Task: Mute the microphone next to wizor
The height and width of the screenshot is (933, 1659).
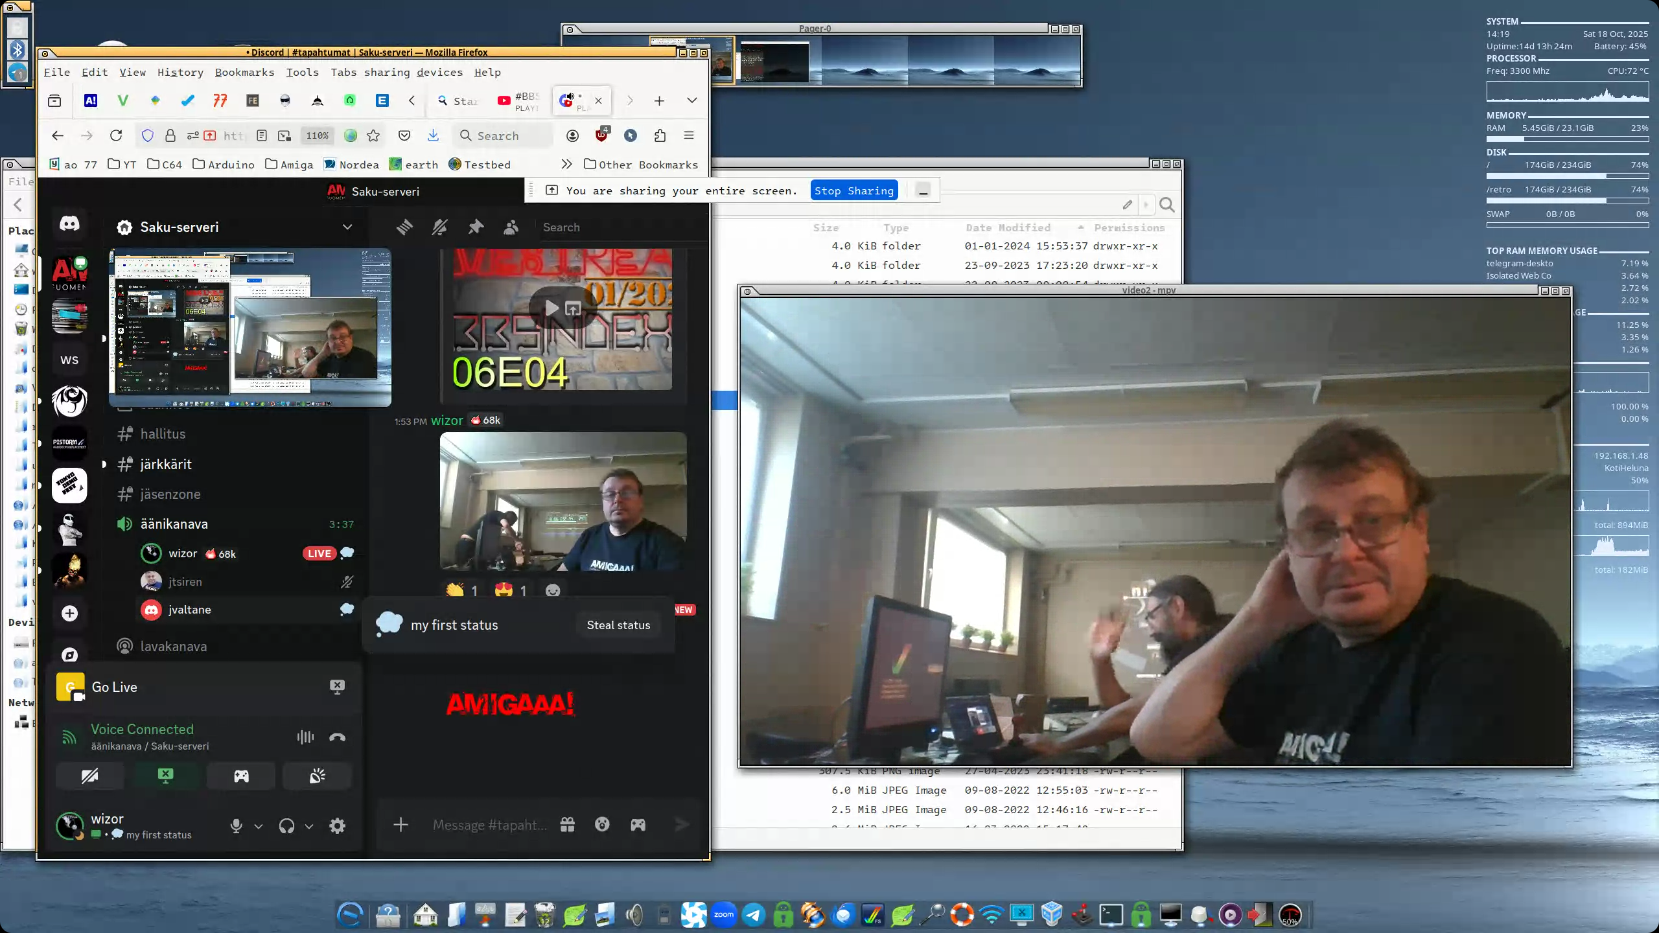Action: point(236,826)
